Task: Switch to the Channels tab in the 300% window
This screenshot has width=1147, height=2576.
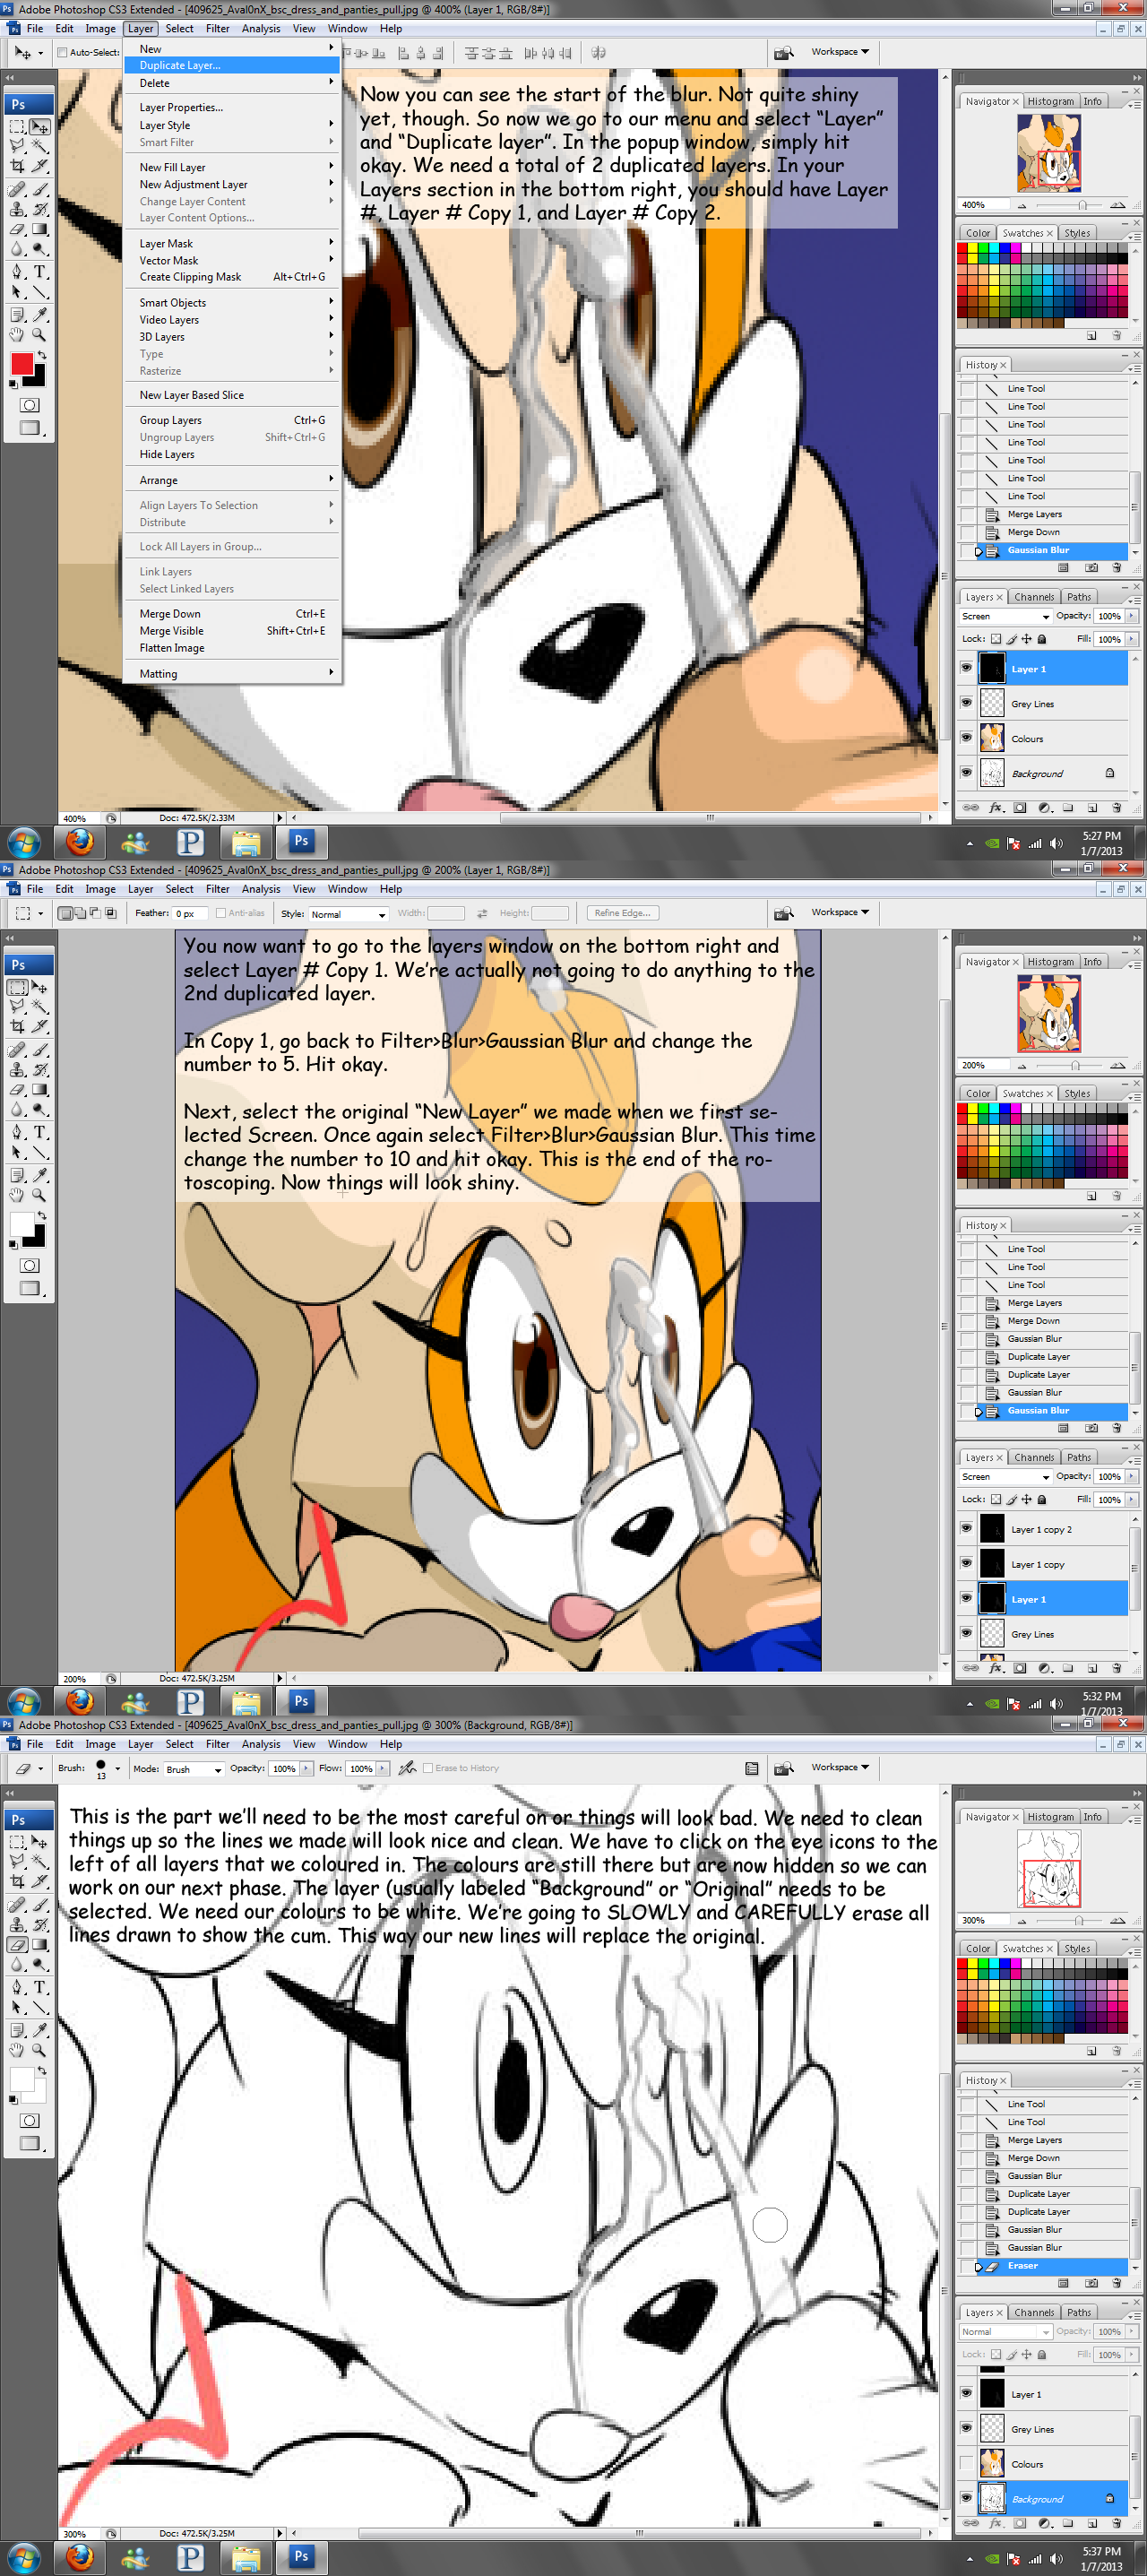Action: pyautogui.click(x=1034, y=2312)
